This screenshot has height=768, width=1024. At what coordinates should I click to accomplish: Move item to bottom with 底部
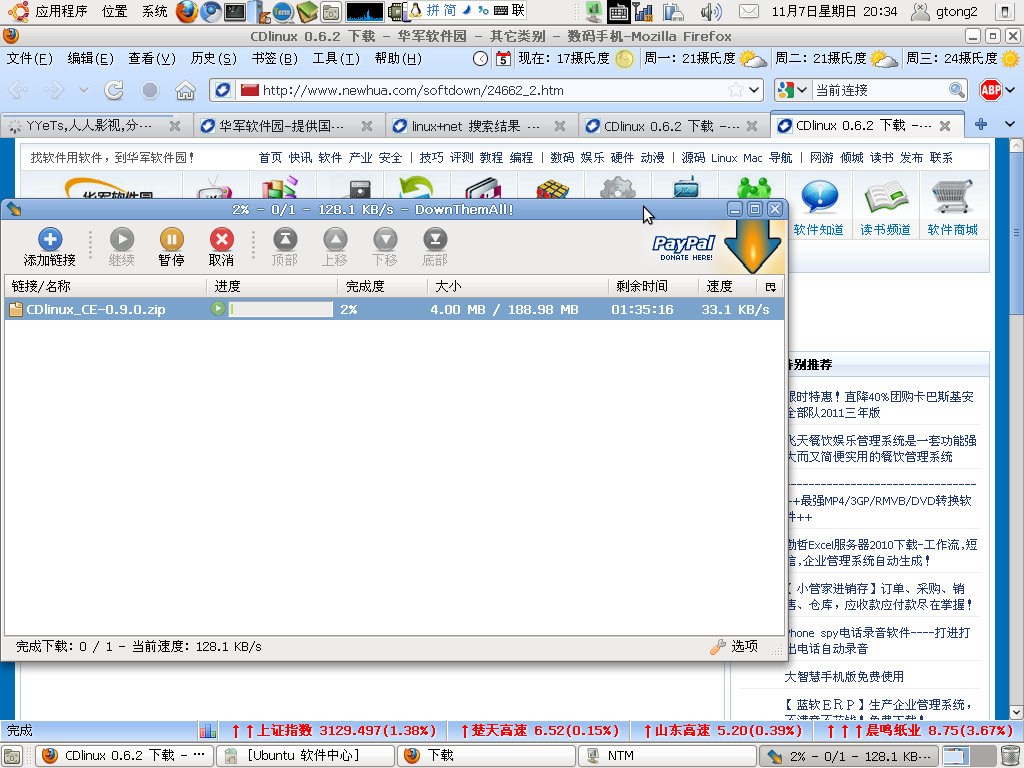435,248
